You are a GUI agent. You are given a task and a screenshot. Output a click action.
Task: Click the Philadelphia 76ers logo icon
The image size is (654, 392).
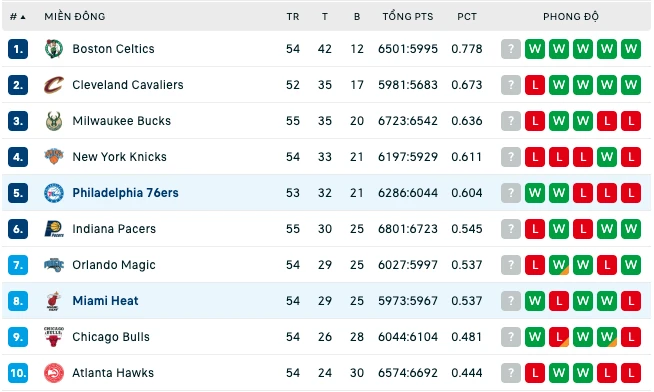click(54, 193)
